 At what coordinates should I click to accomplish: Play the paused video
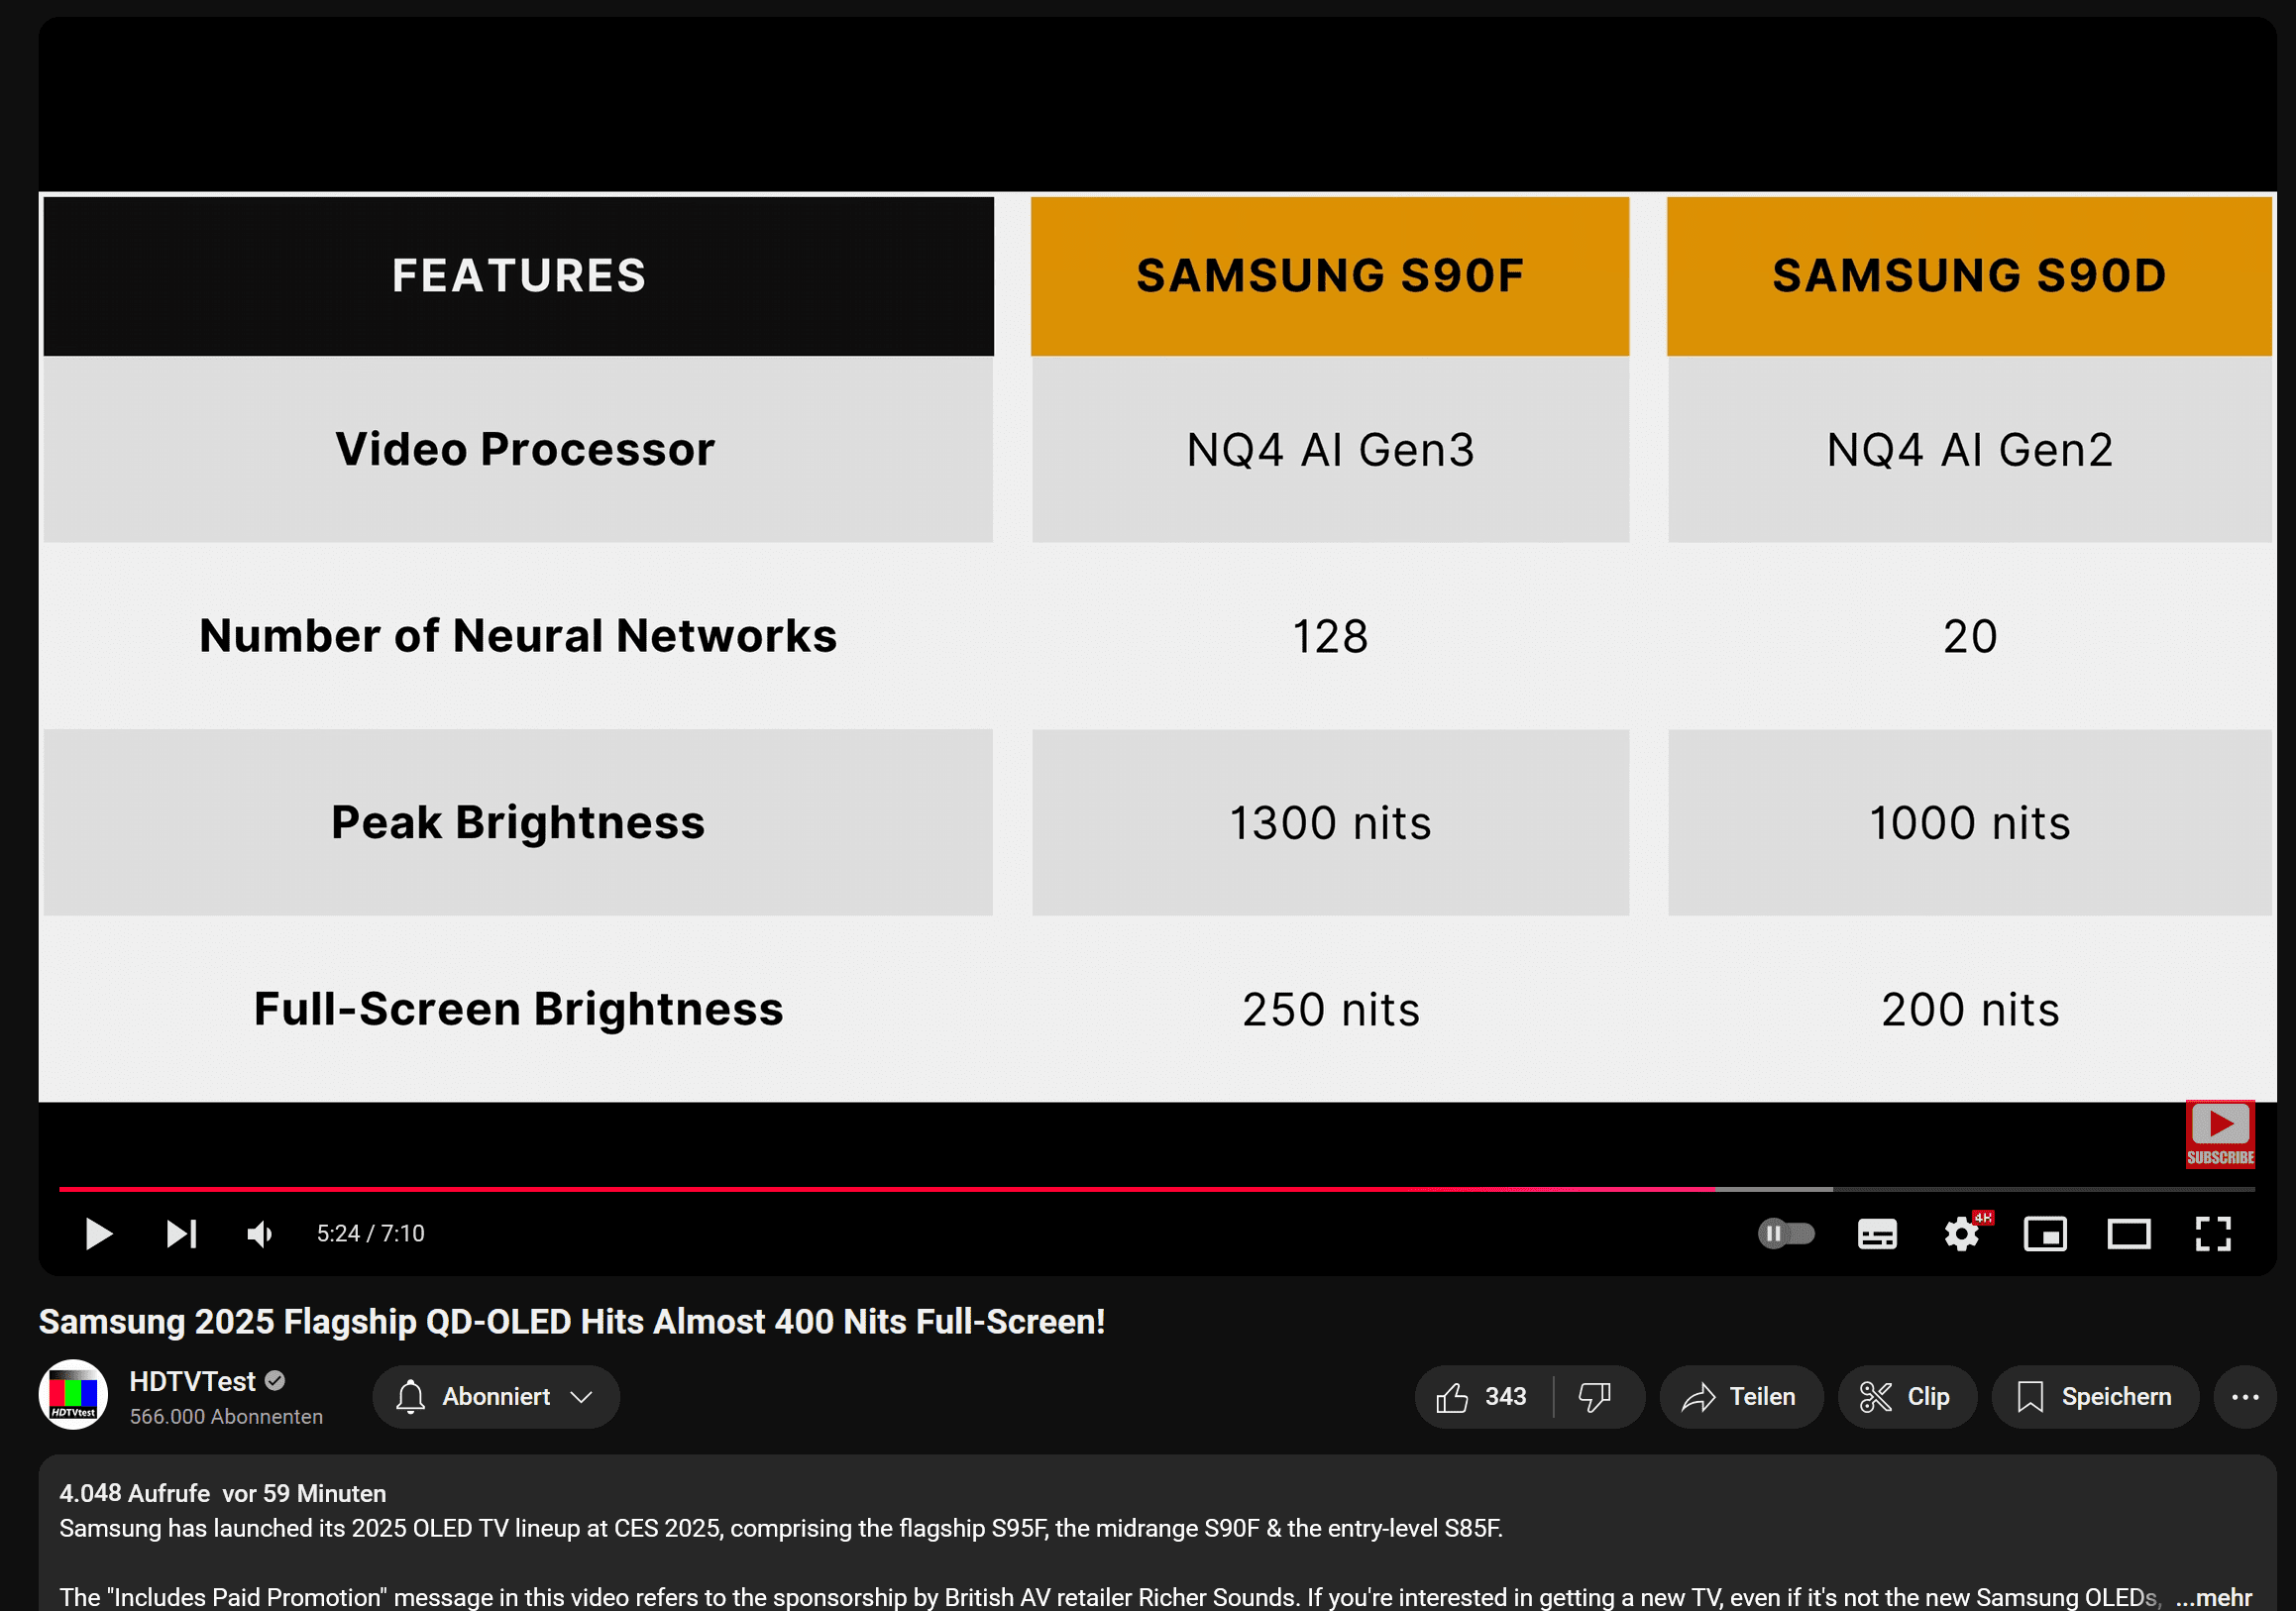98,1234
